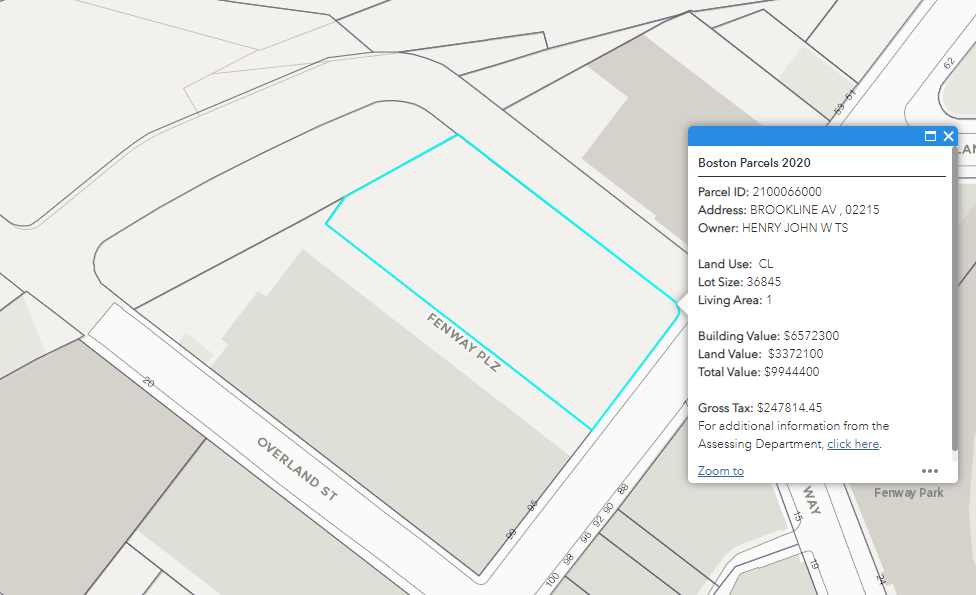
Task: Maximize the Boston Parcels popup
Action: [930, 136]
